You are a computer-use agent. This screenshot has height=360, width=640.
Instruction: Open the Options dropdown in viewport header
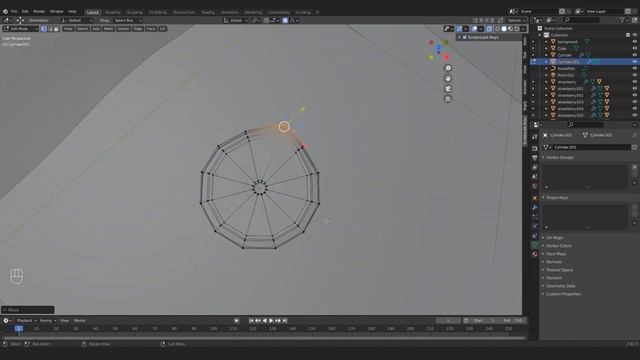[516, 20]
